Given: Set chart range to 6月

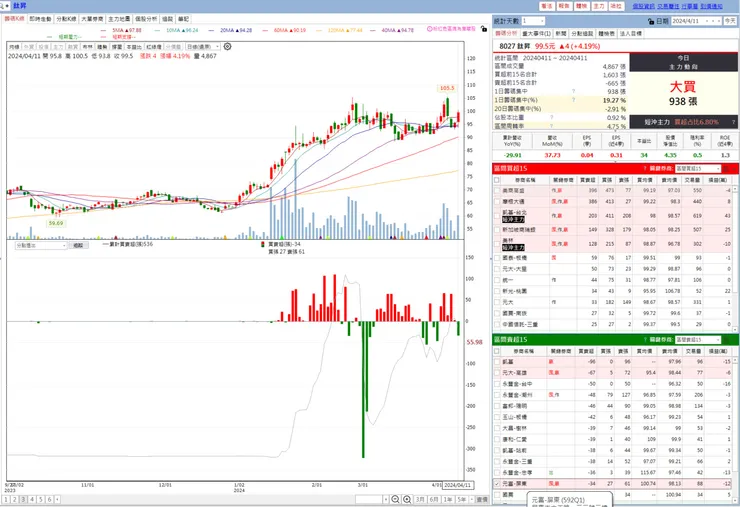Looking at the screenshot, I should click(x=434, y=499).
